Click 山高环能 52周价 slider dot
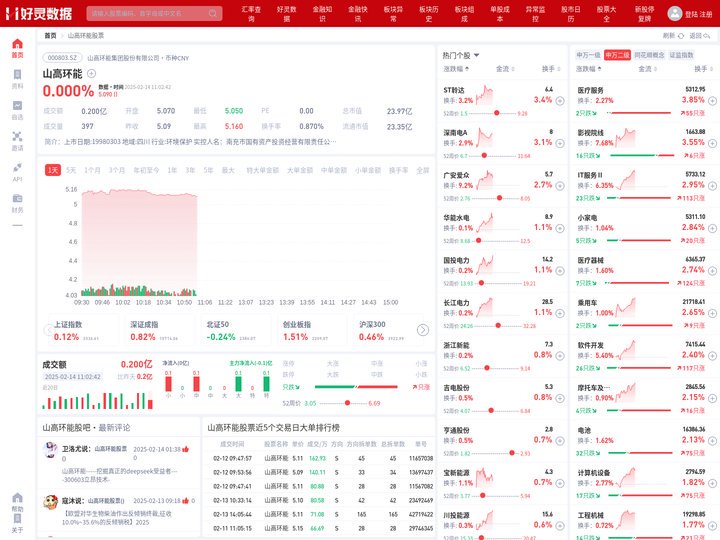Image resolution: width=720 pixels, height=540 pixels. click(348, 403)
